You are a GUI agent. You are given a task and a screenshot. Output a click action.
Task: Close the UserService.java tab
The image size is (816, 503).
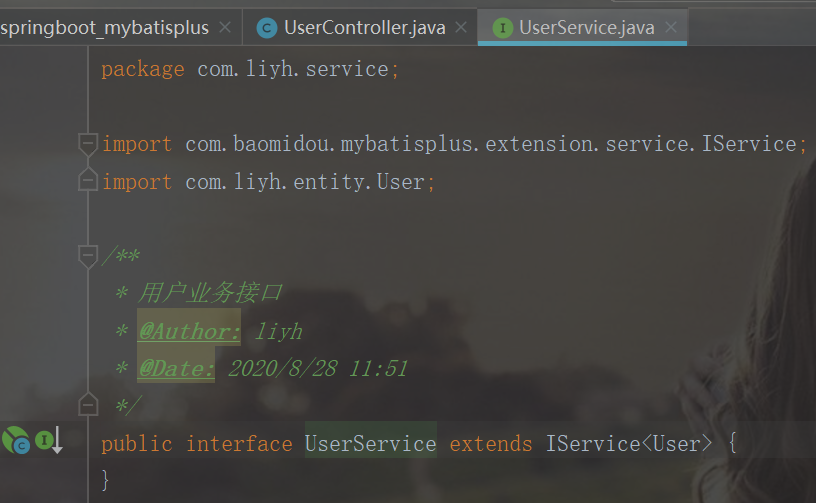click(x=671, y=27)
